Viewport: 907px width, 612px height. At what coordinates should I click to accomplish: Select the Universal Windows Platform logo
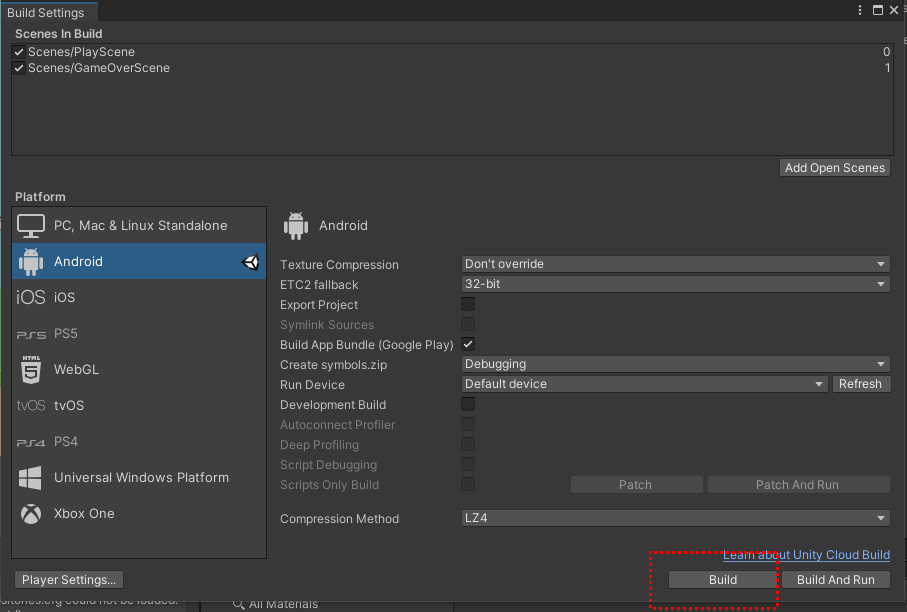(x=30, y=478)
